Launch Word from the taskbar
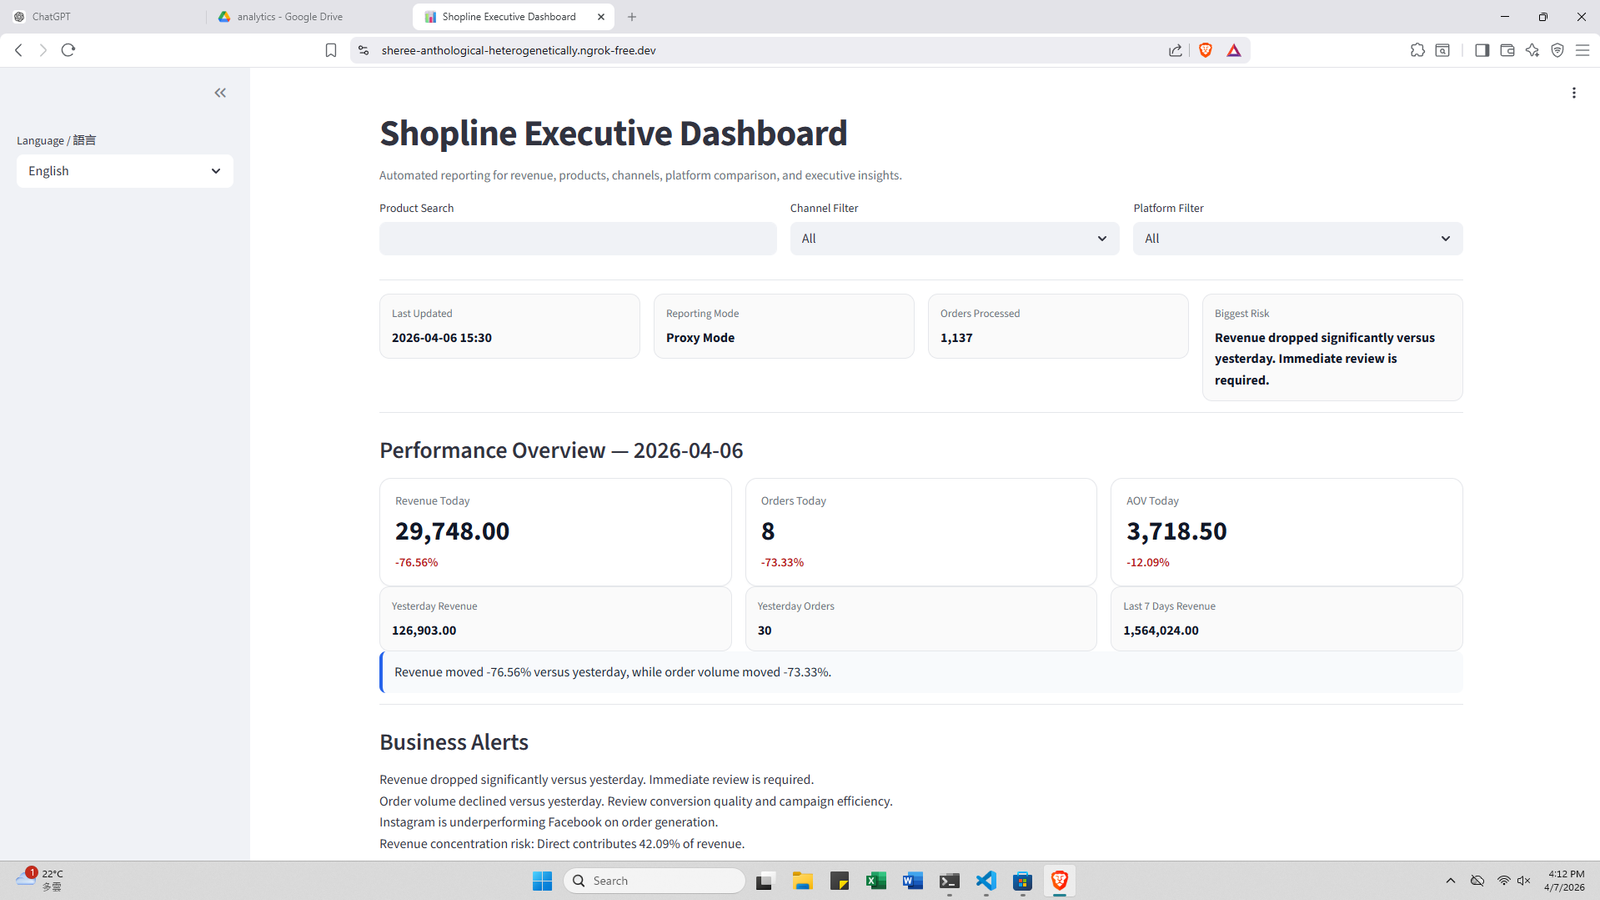The image size is (1600, 900). coord(912,881)
